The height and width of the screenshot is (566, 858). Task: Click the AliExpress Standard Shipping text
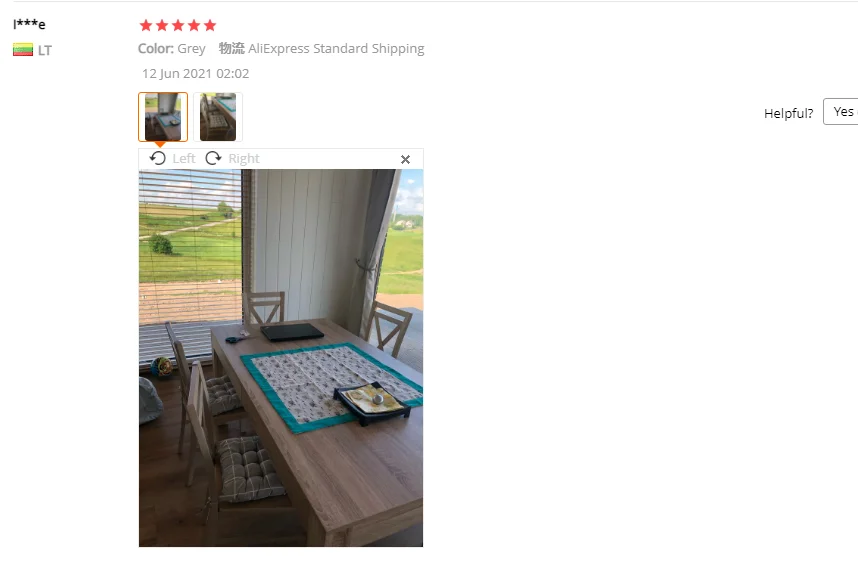pyautogui.click(x=336, y=49)
